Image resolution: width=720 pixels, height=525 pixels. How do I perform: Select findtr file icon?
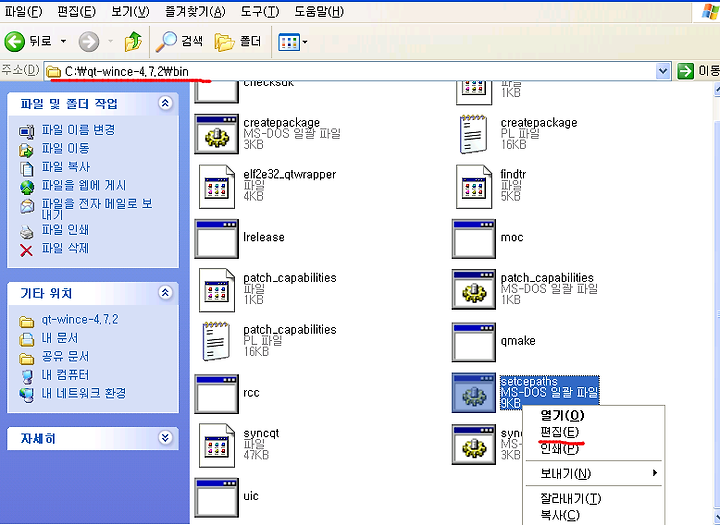coord(473,186)
